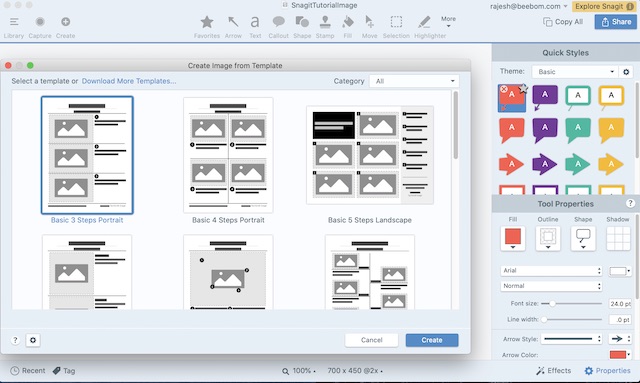Select the green speech bubble quick style
This screenshot has height=383, width=640.
pos(578,130)
